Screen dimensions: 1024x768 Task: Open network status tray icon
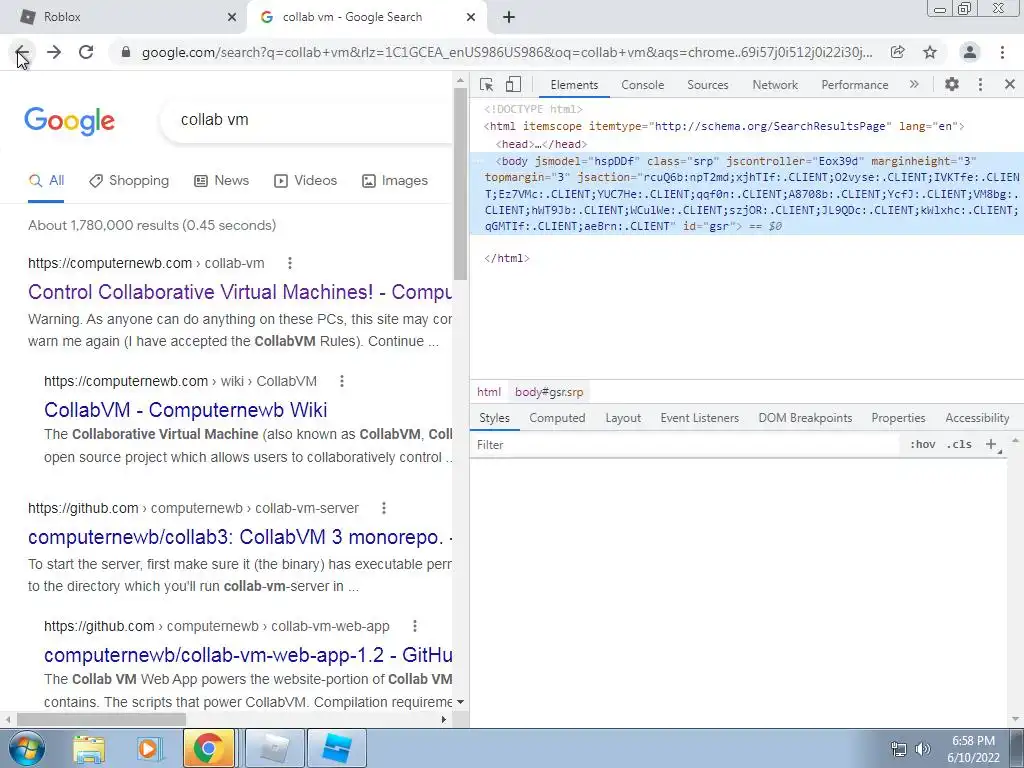(x=899, y=749)
